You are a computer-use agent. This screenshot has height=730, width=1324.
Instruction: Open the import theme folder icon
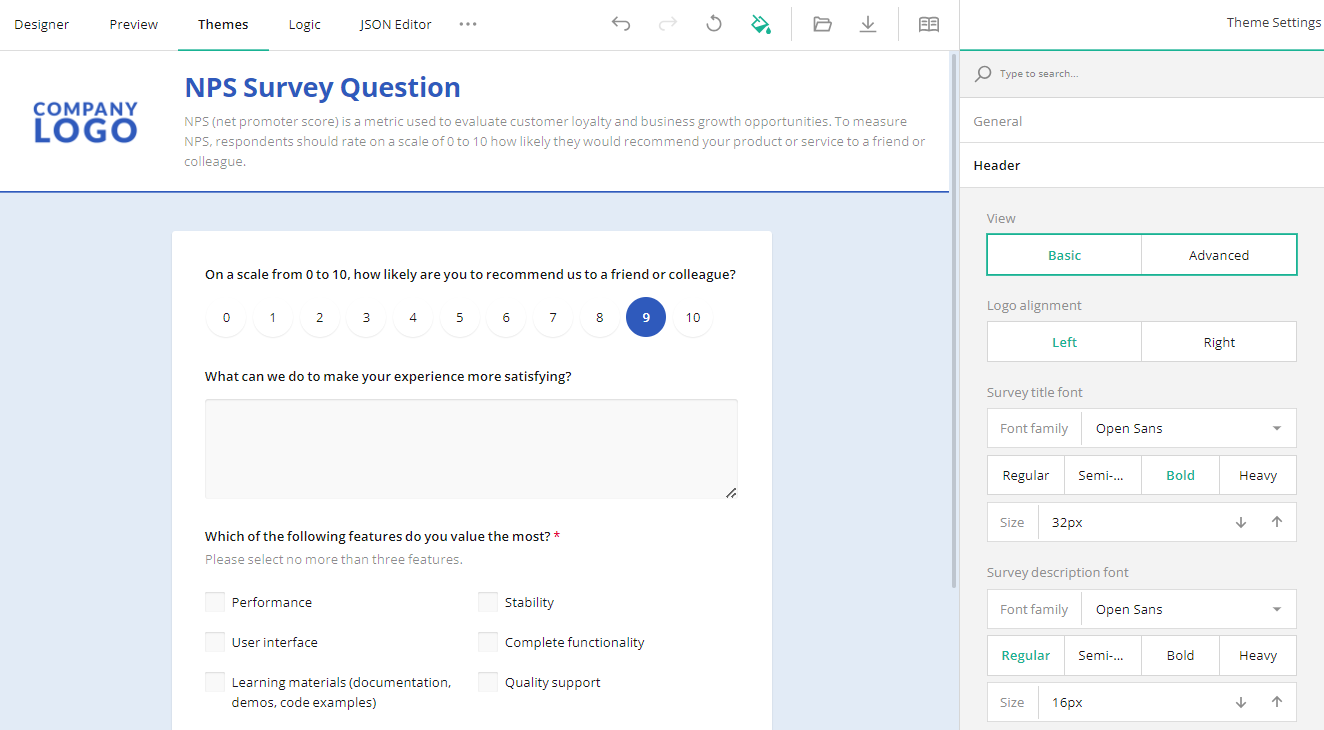click(x=821, y=23)
